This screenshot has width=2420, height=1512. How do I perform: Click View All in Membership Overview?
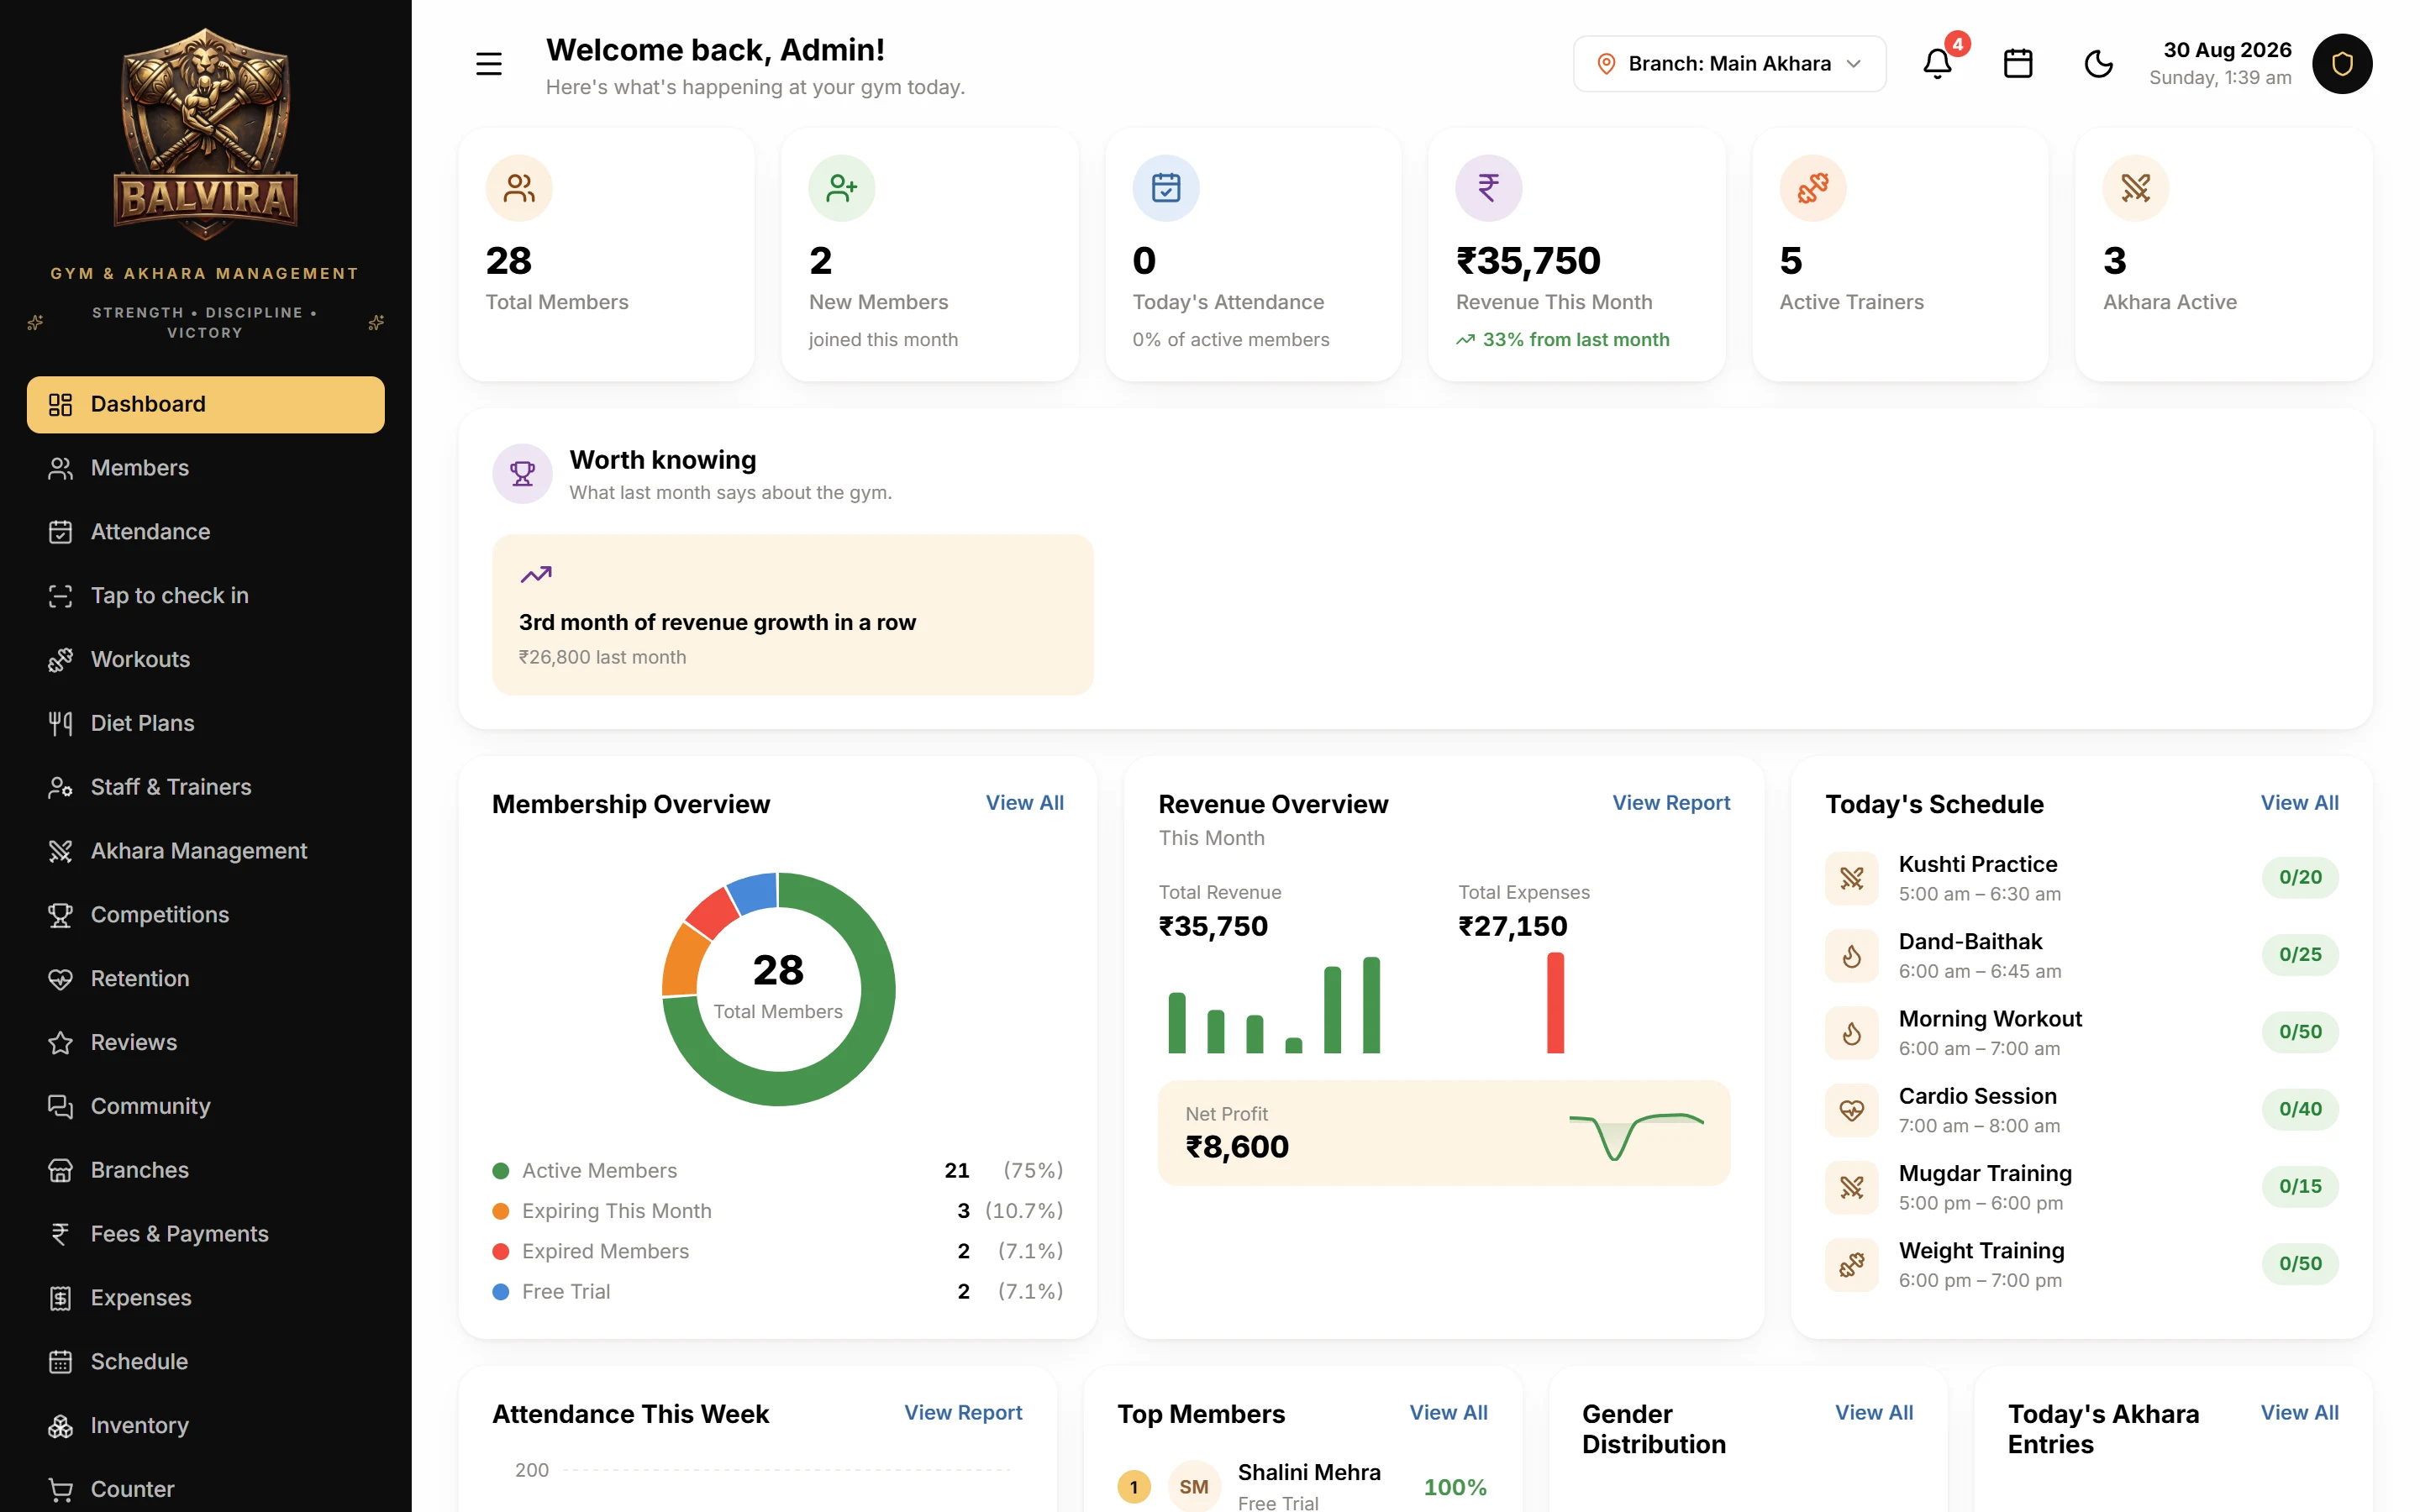[x=1024, y=803]
